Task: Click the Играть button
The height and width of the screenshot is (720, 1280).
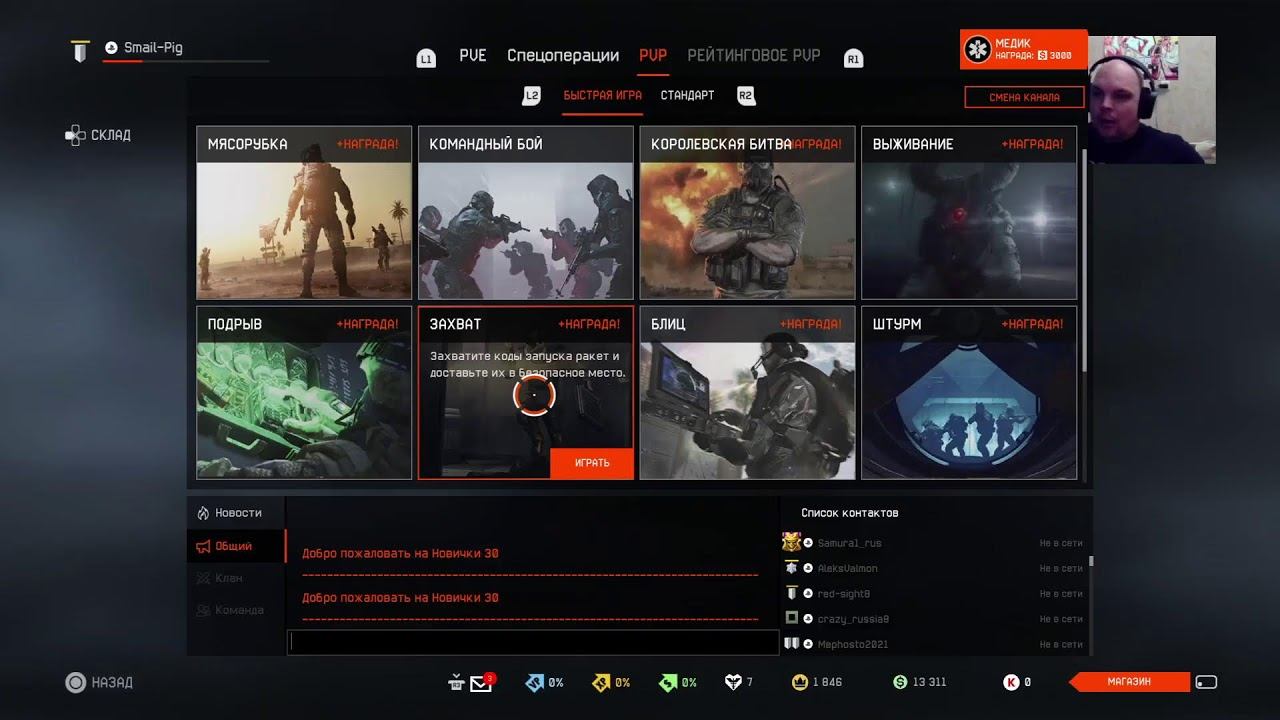Action: 592,463
